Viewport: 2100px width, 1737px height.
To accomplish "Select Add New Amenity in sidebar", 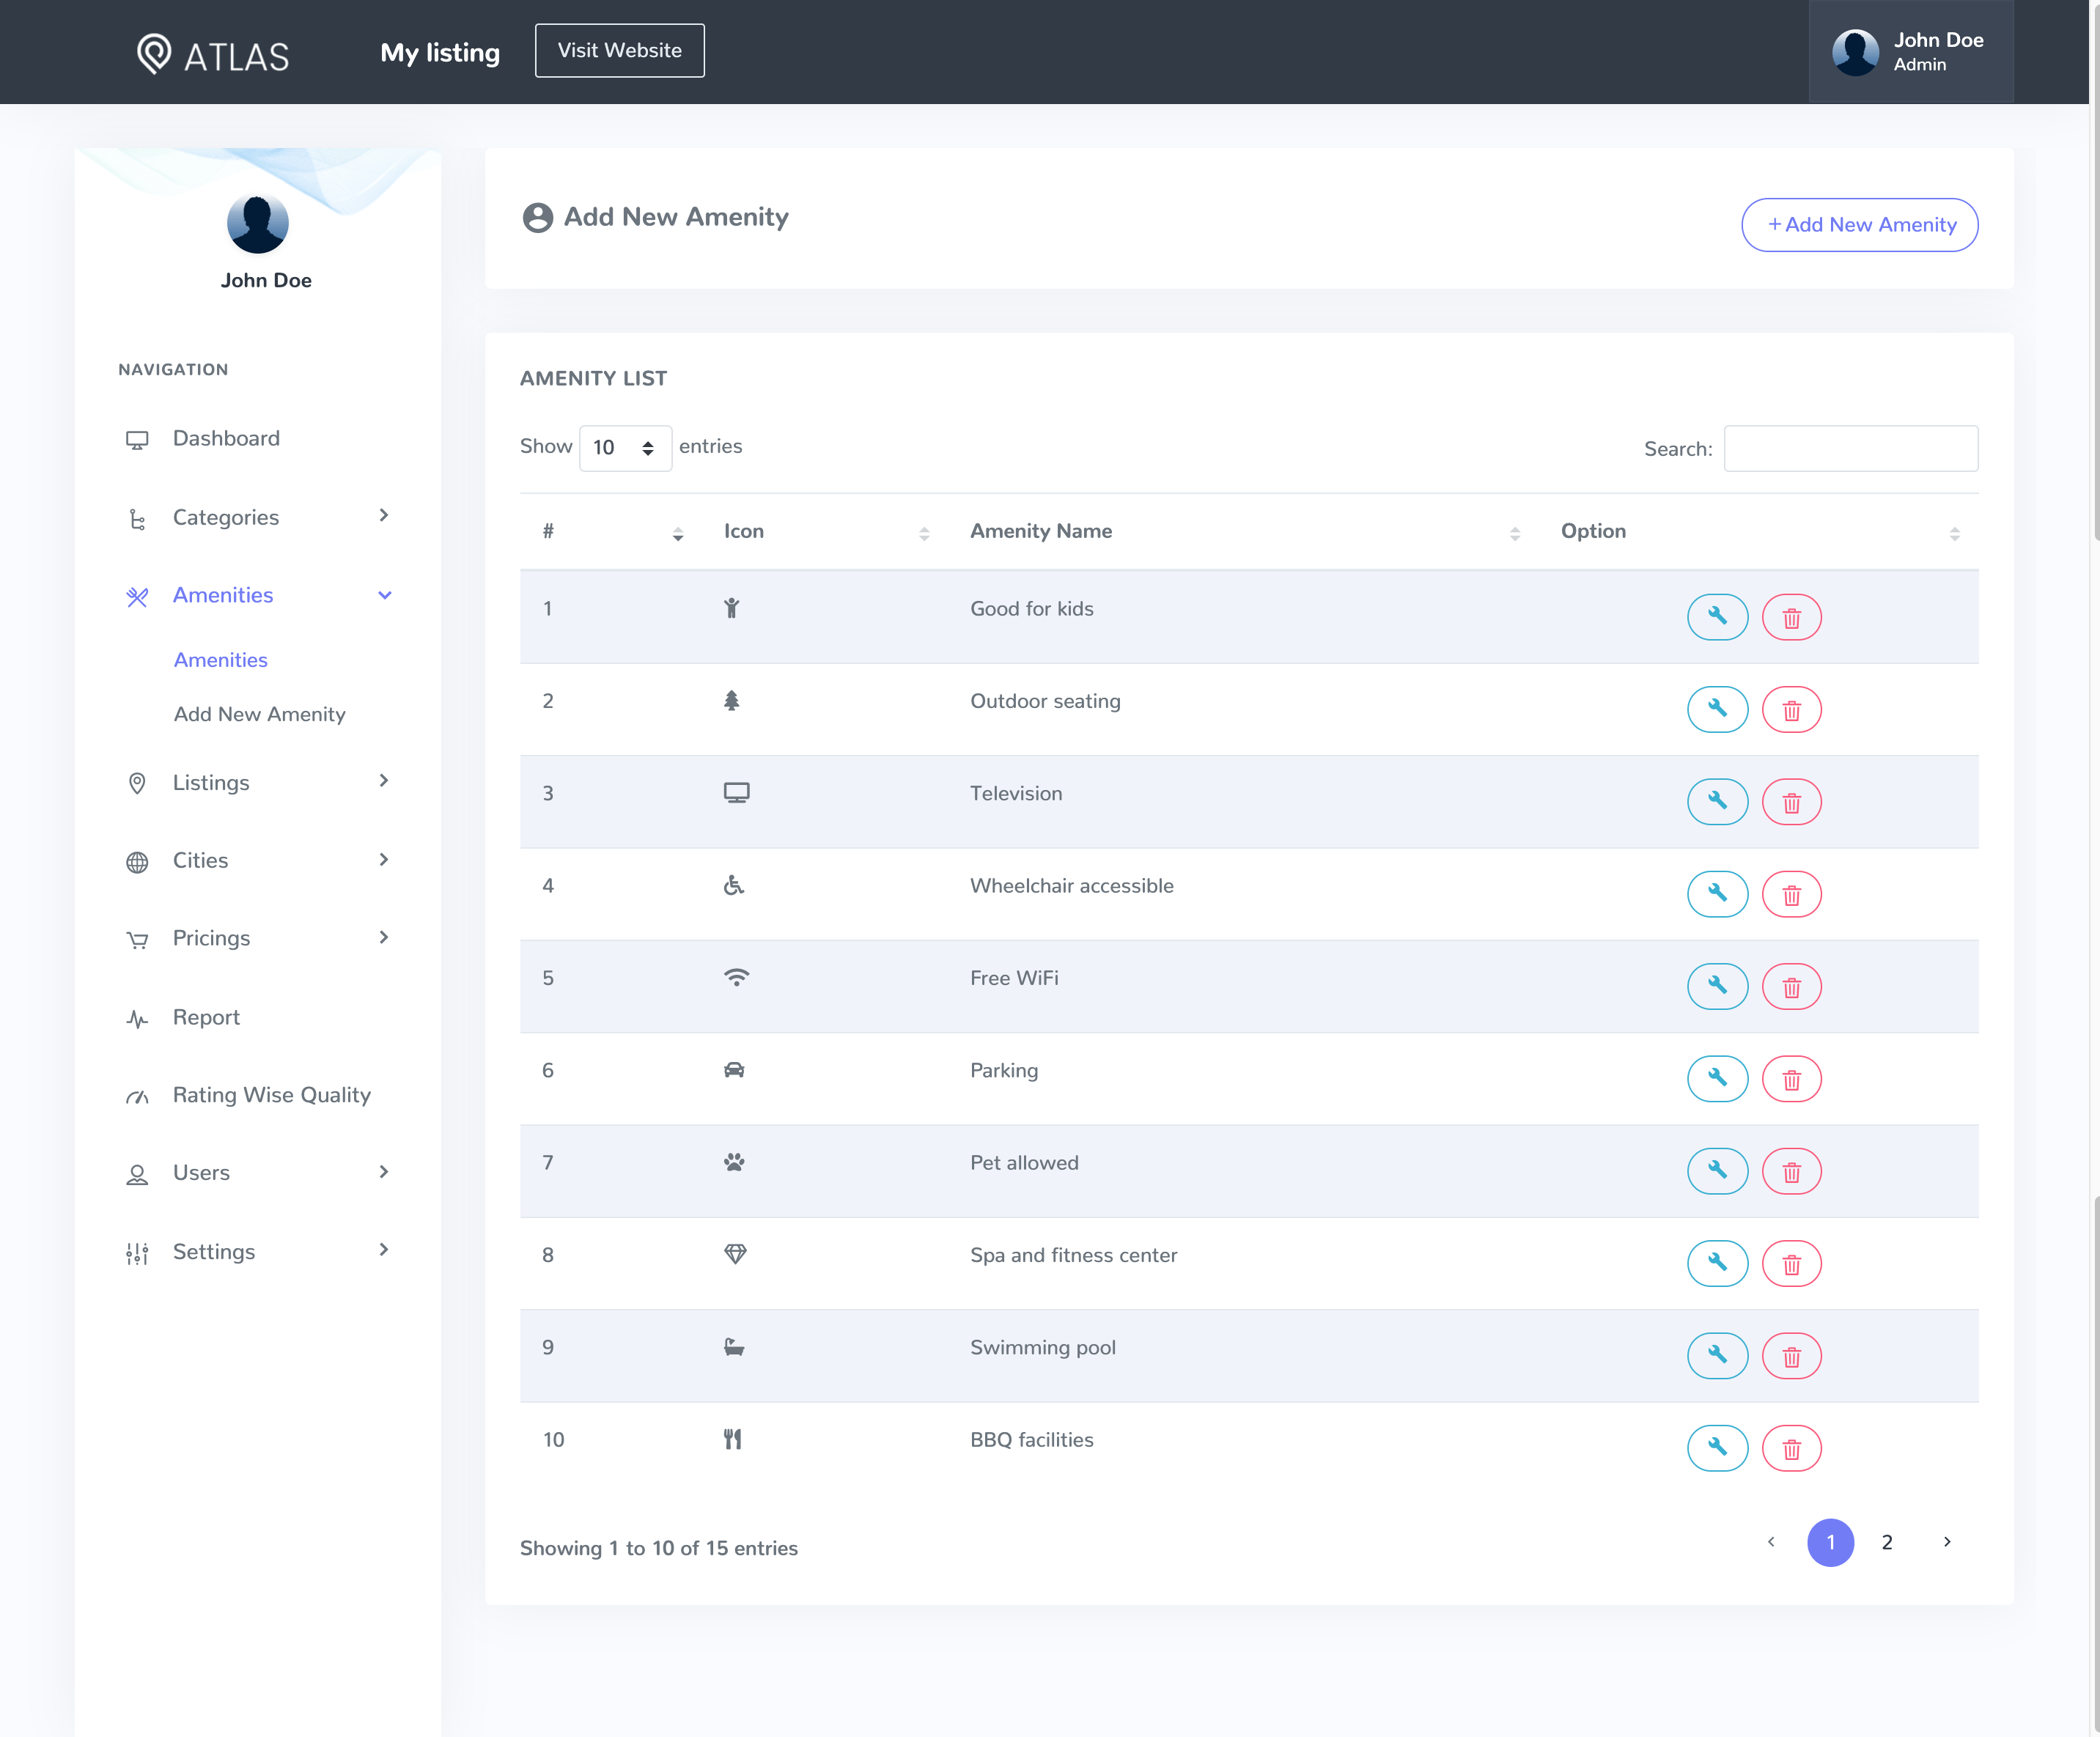I will tap(259, 714).
